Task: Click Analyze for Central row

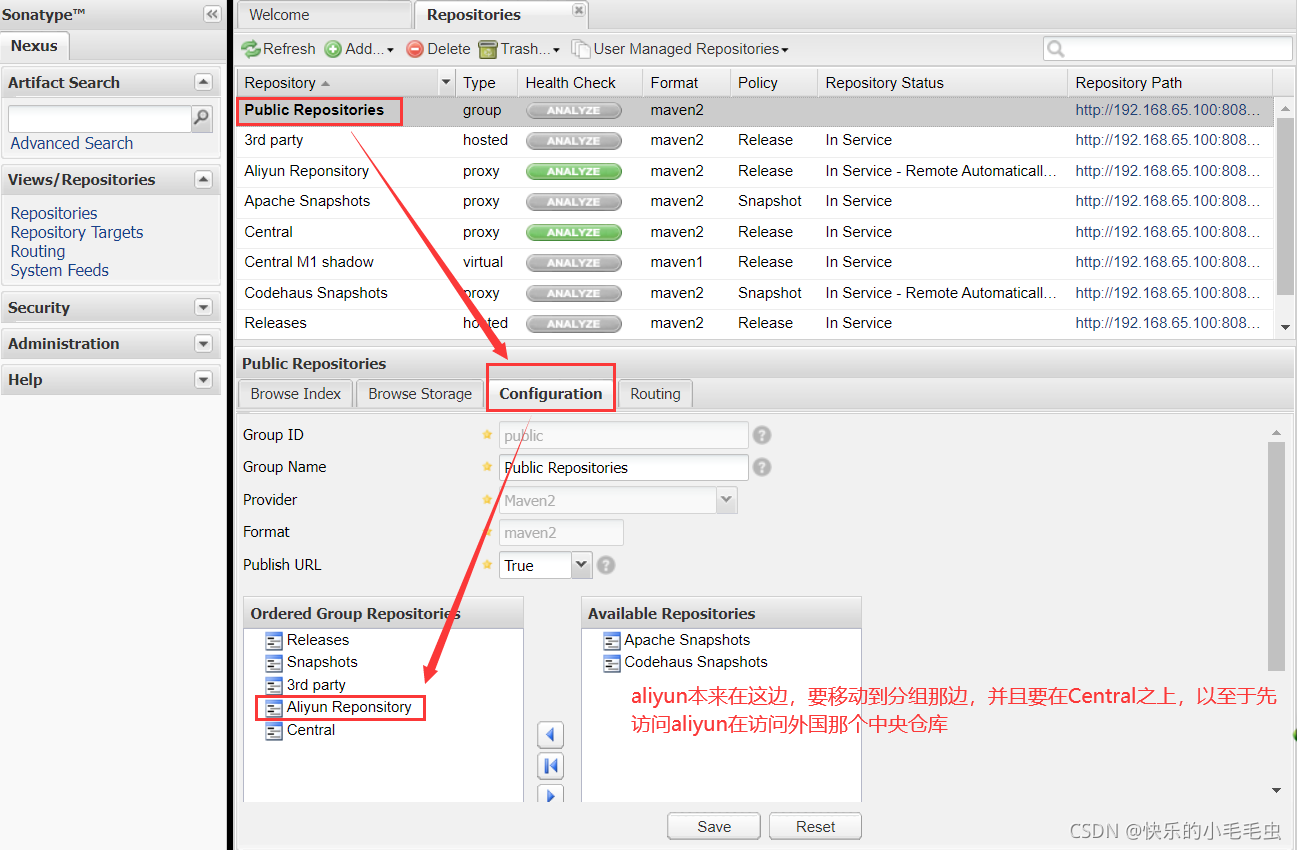Action: click(574, 233)
